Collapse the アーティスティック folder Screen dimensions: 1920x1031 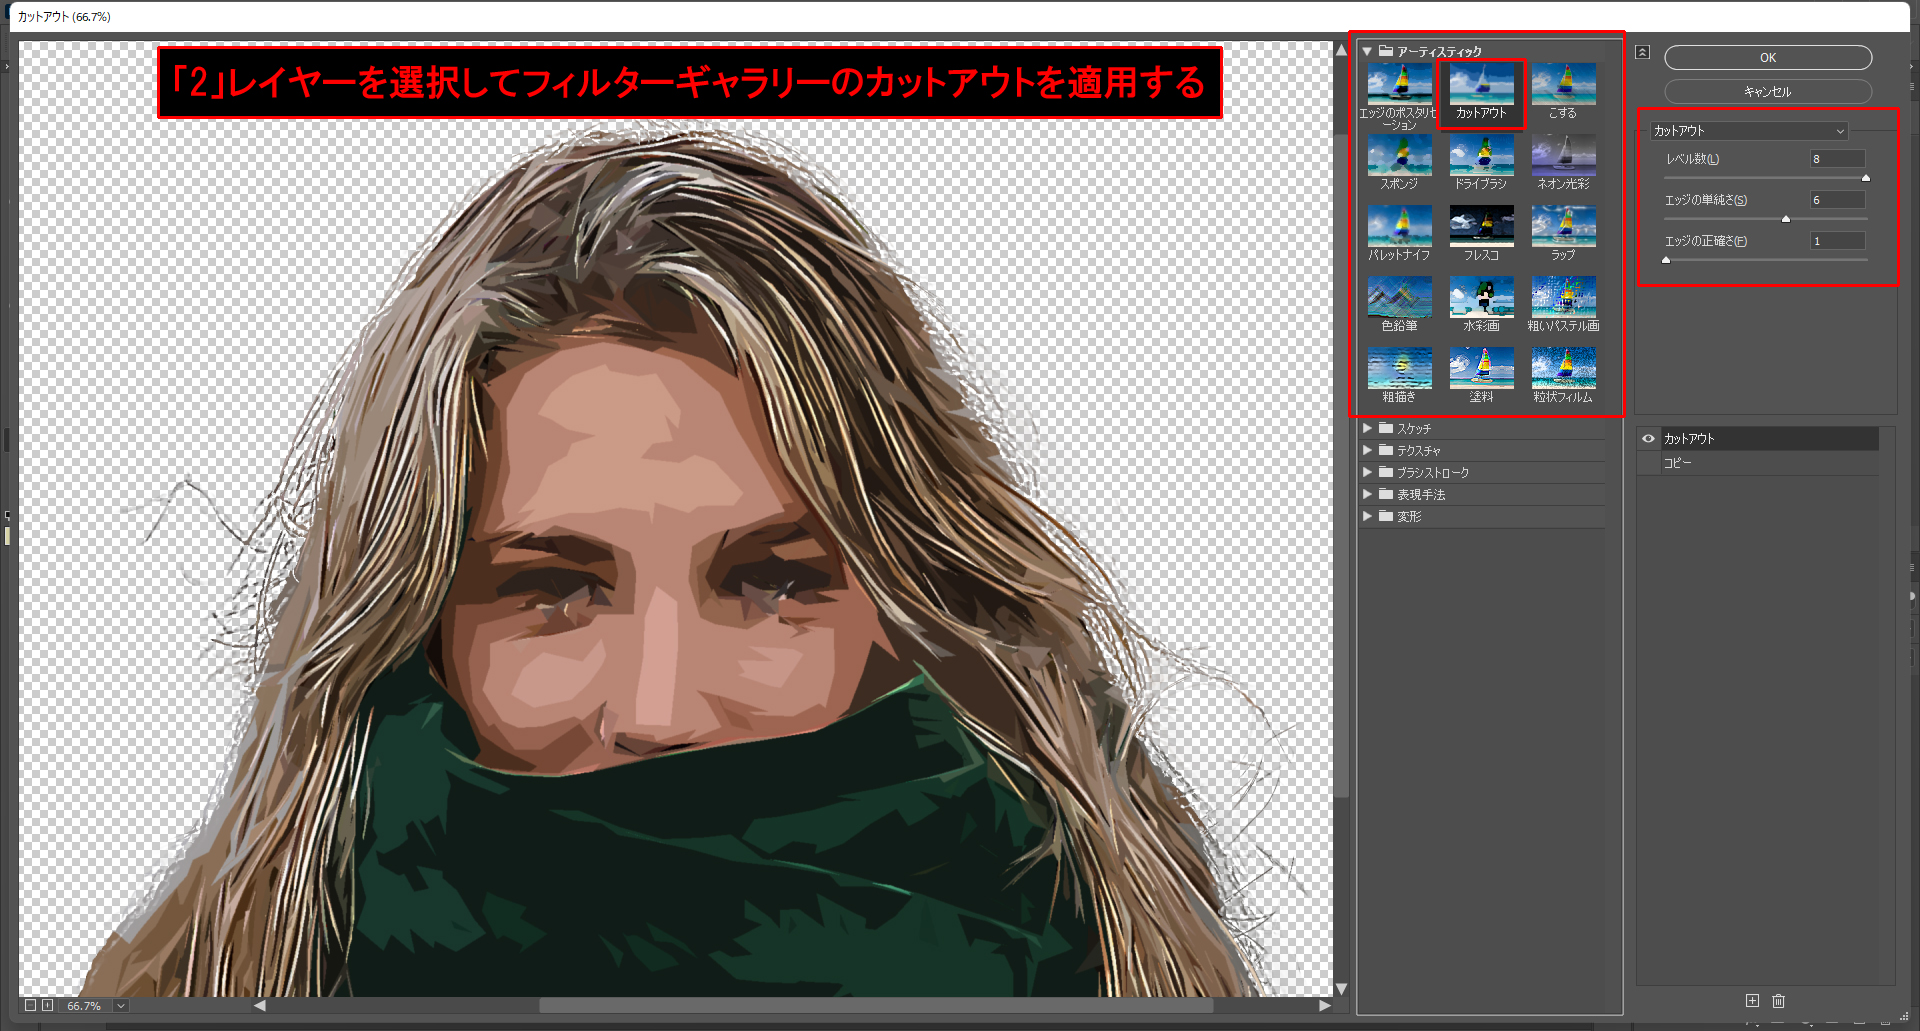pos(1367,51)
